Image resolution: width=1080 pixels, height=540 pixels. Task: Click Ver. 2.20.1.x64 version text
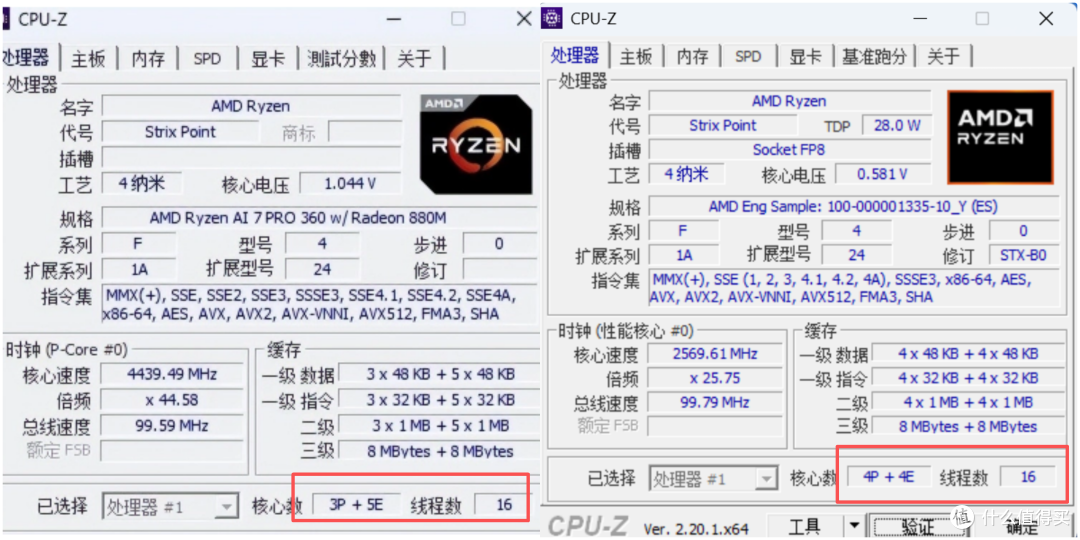tap(697, 529)
